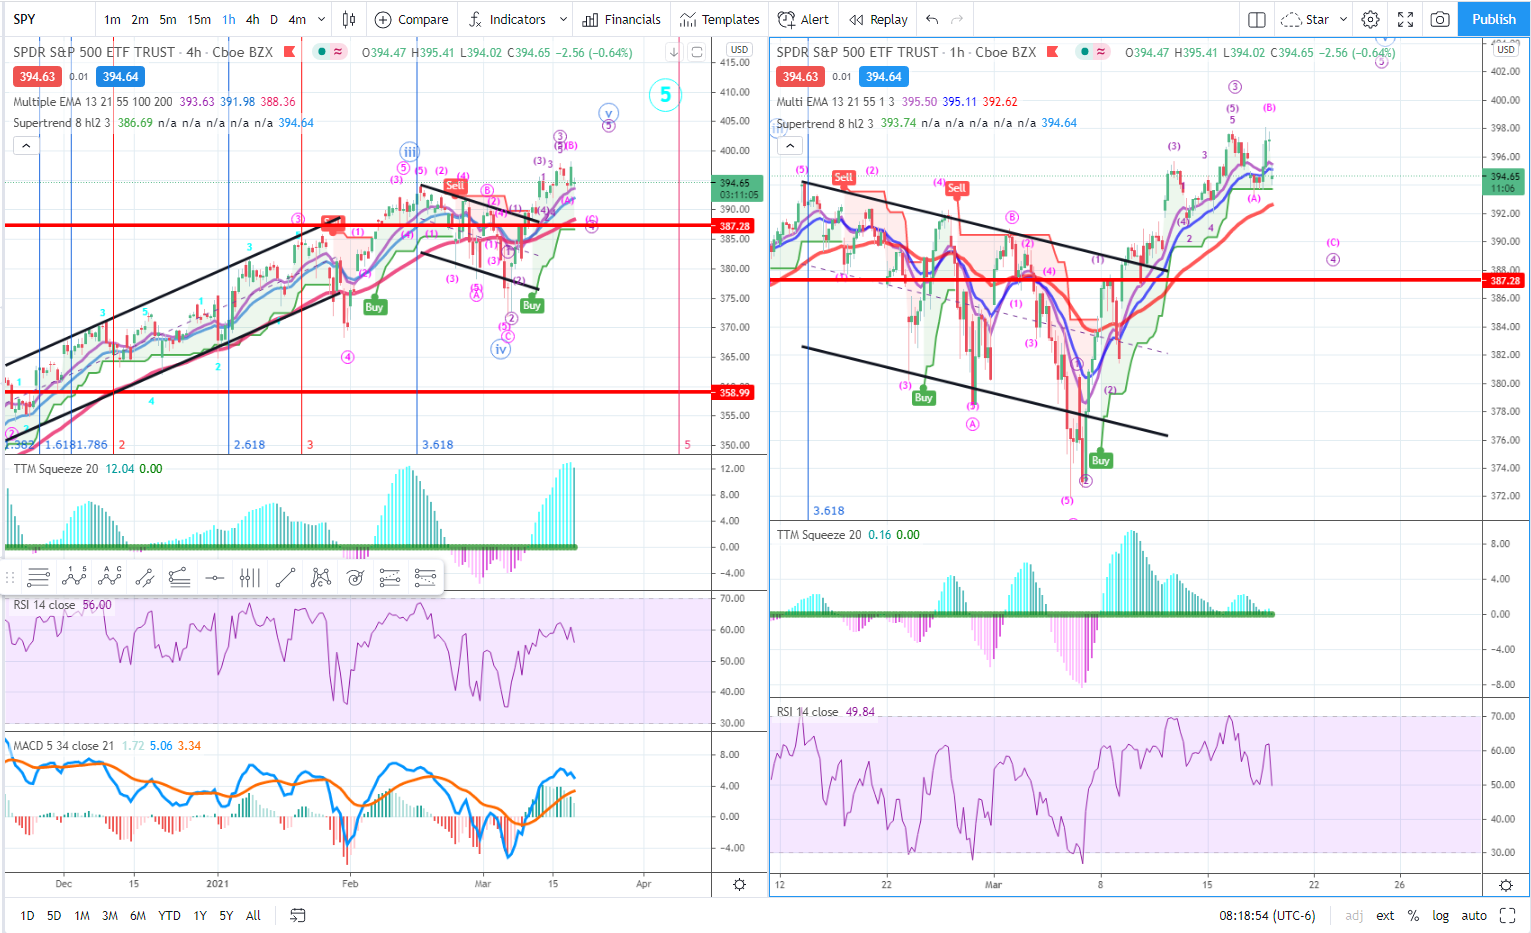Click the SPY symbol search field
This screenshot has height=933, width=1531.
(50, 19)
